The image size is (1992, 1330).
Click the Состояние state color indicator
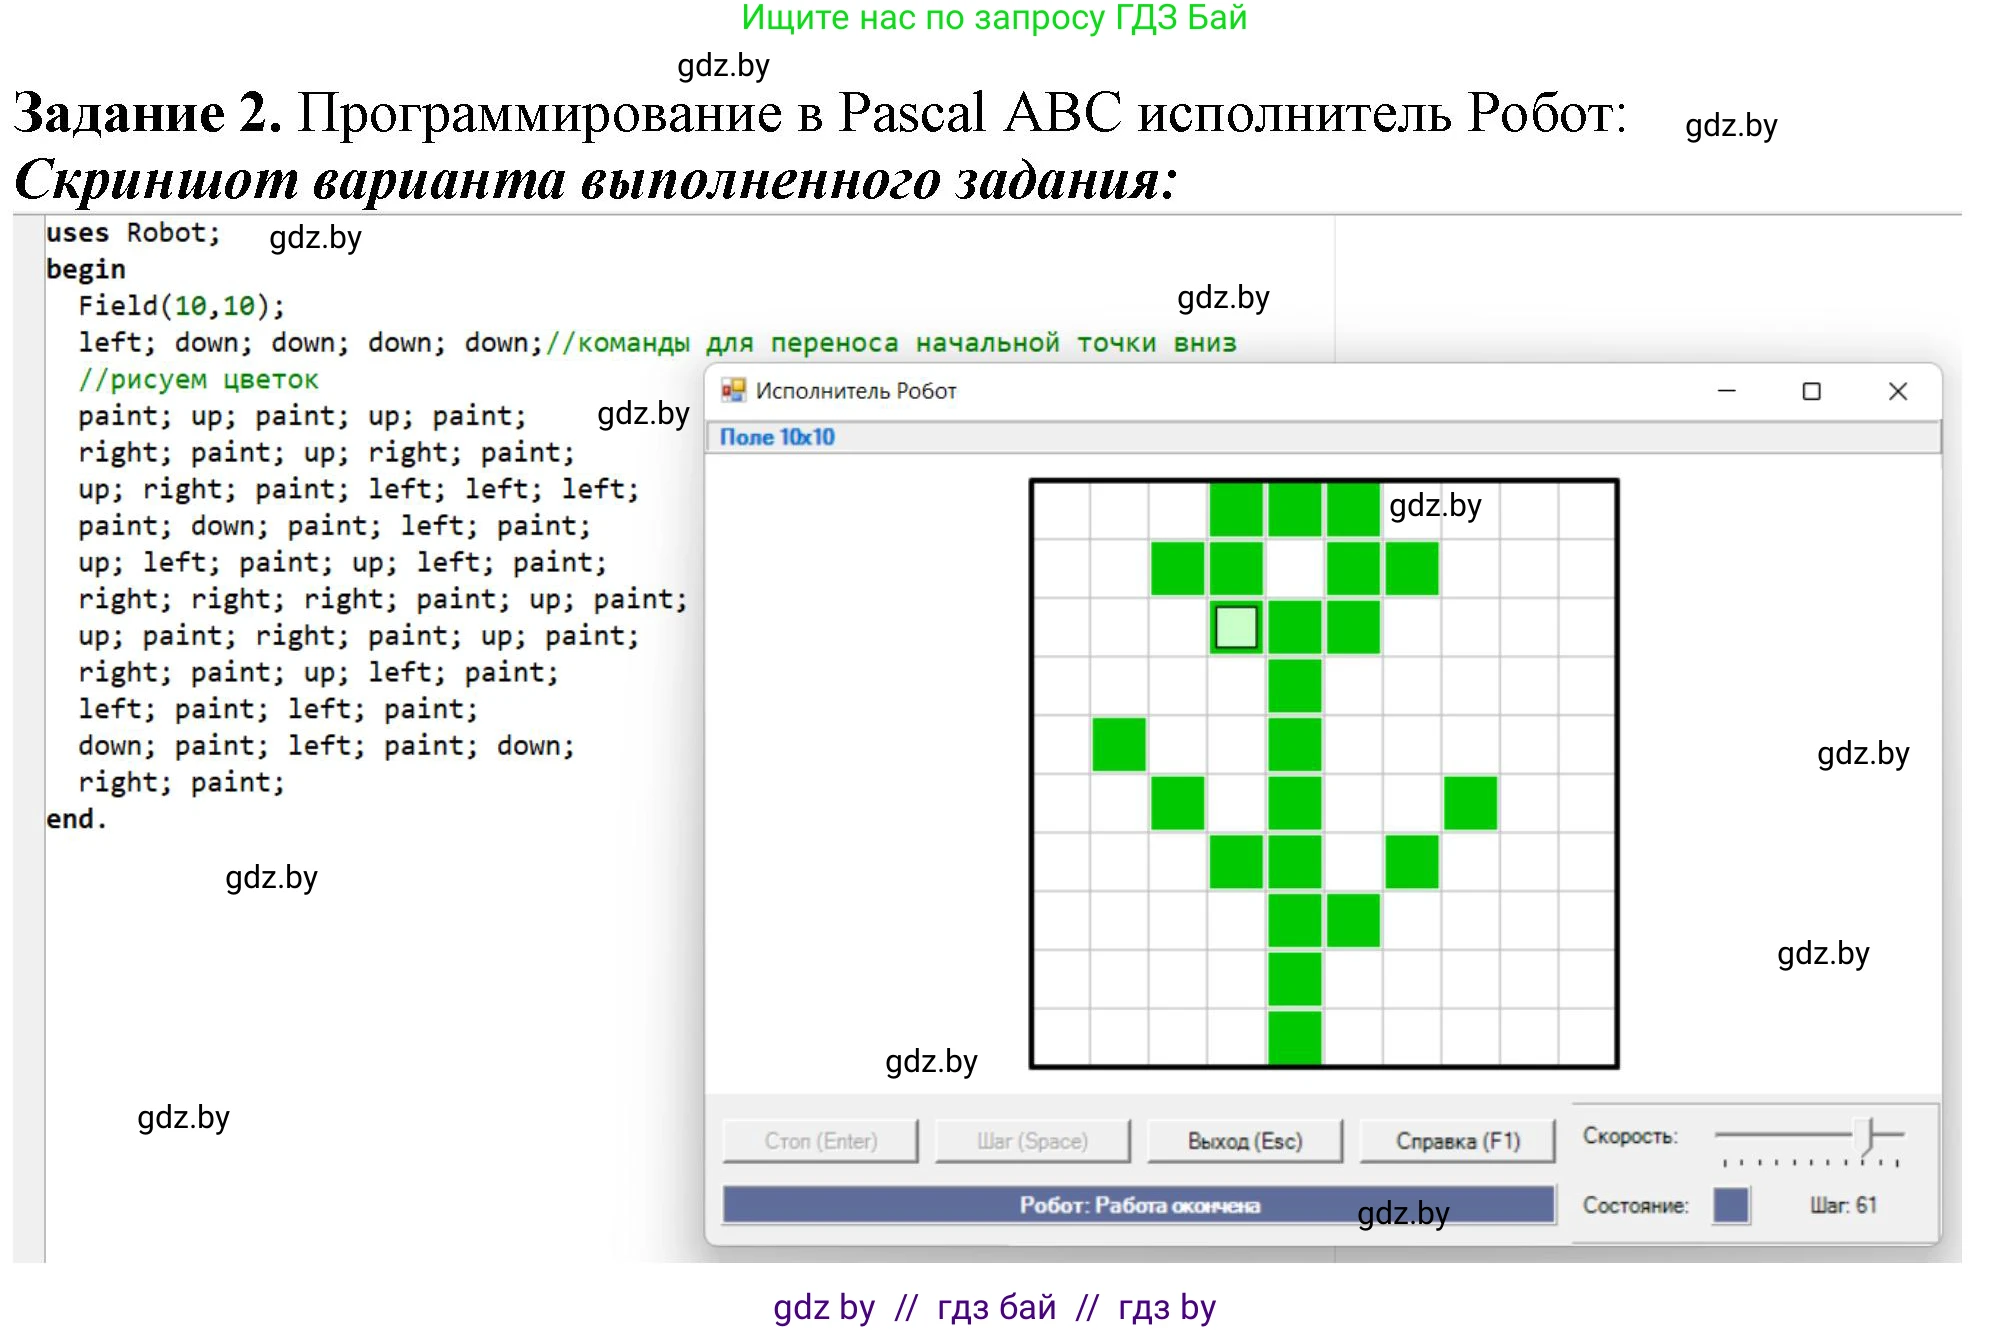1730,1204
